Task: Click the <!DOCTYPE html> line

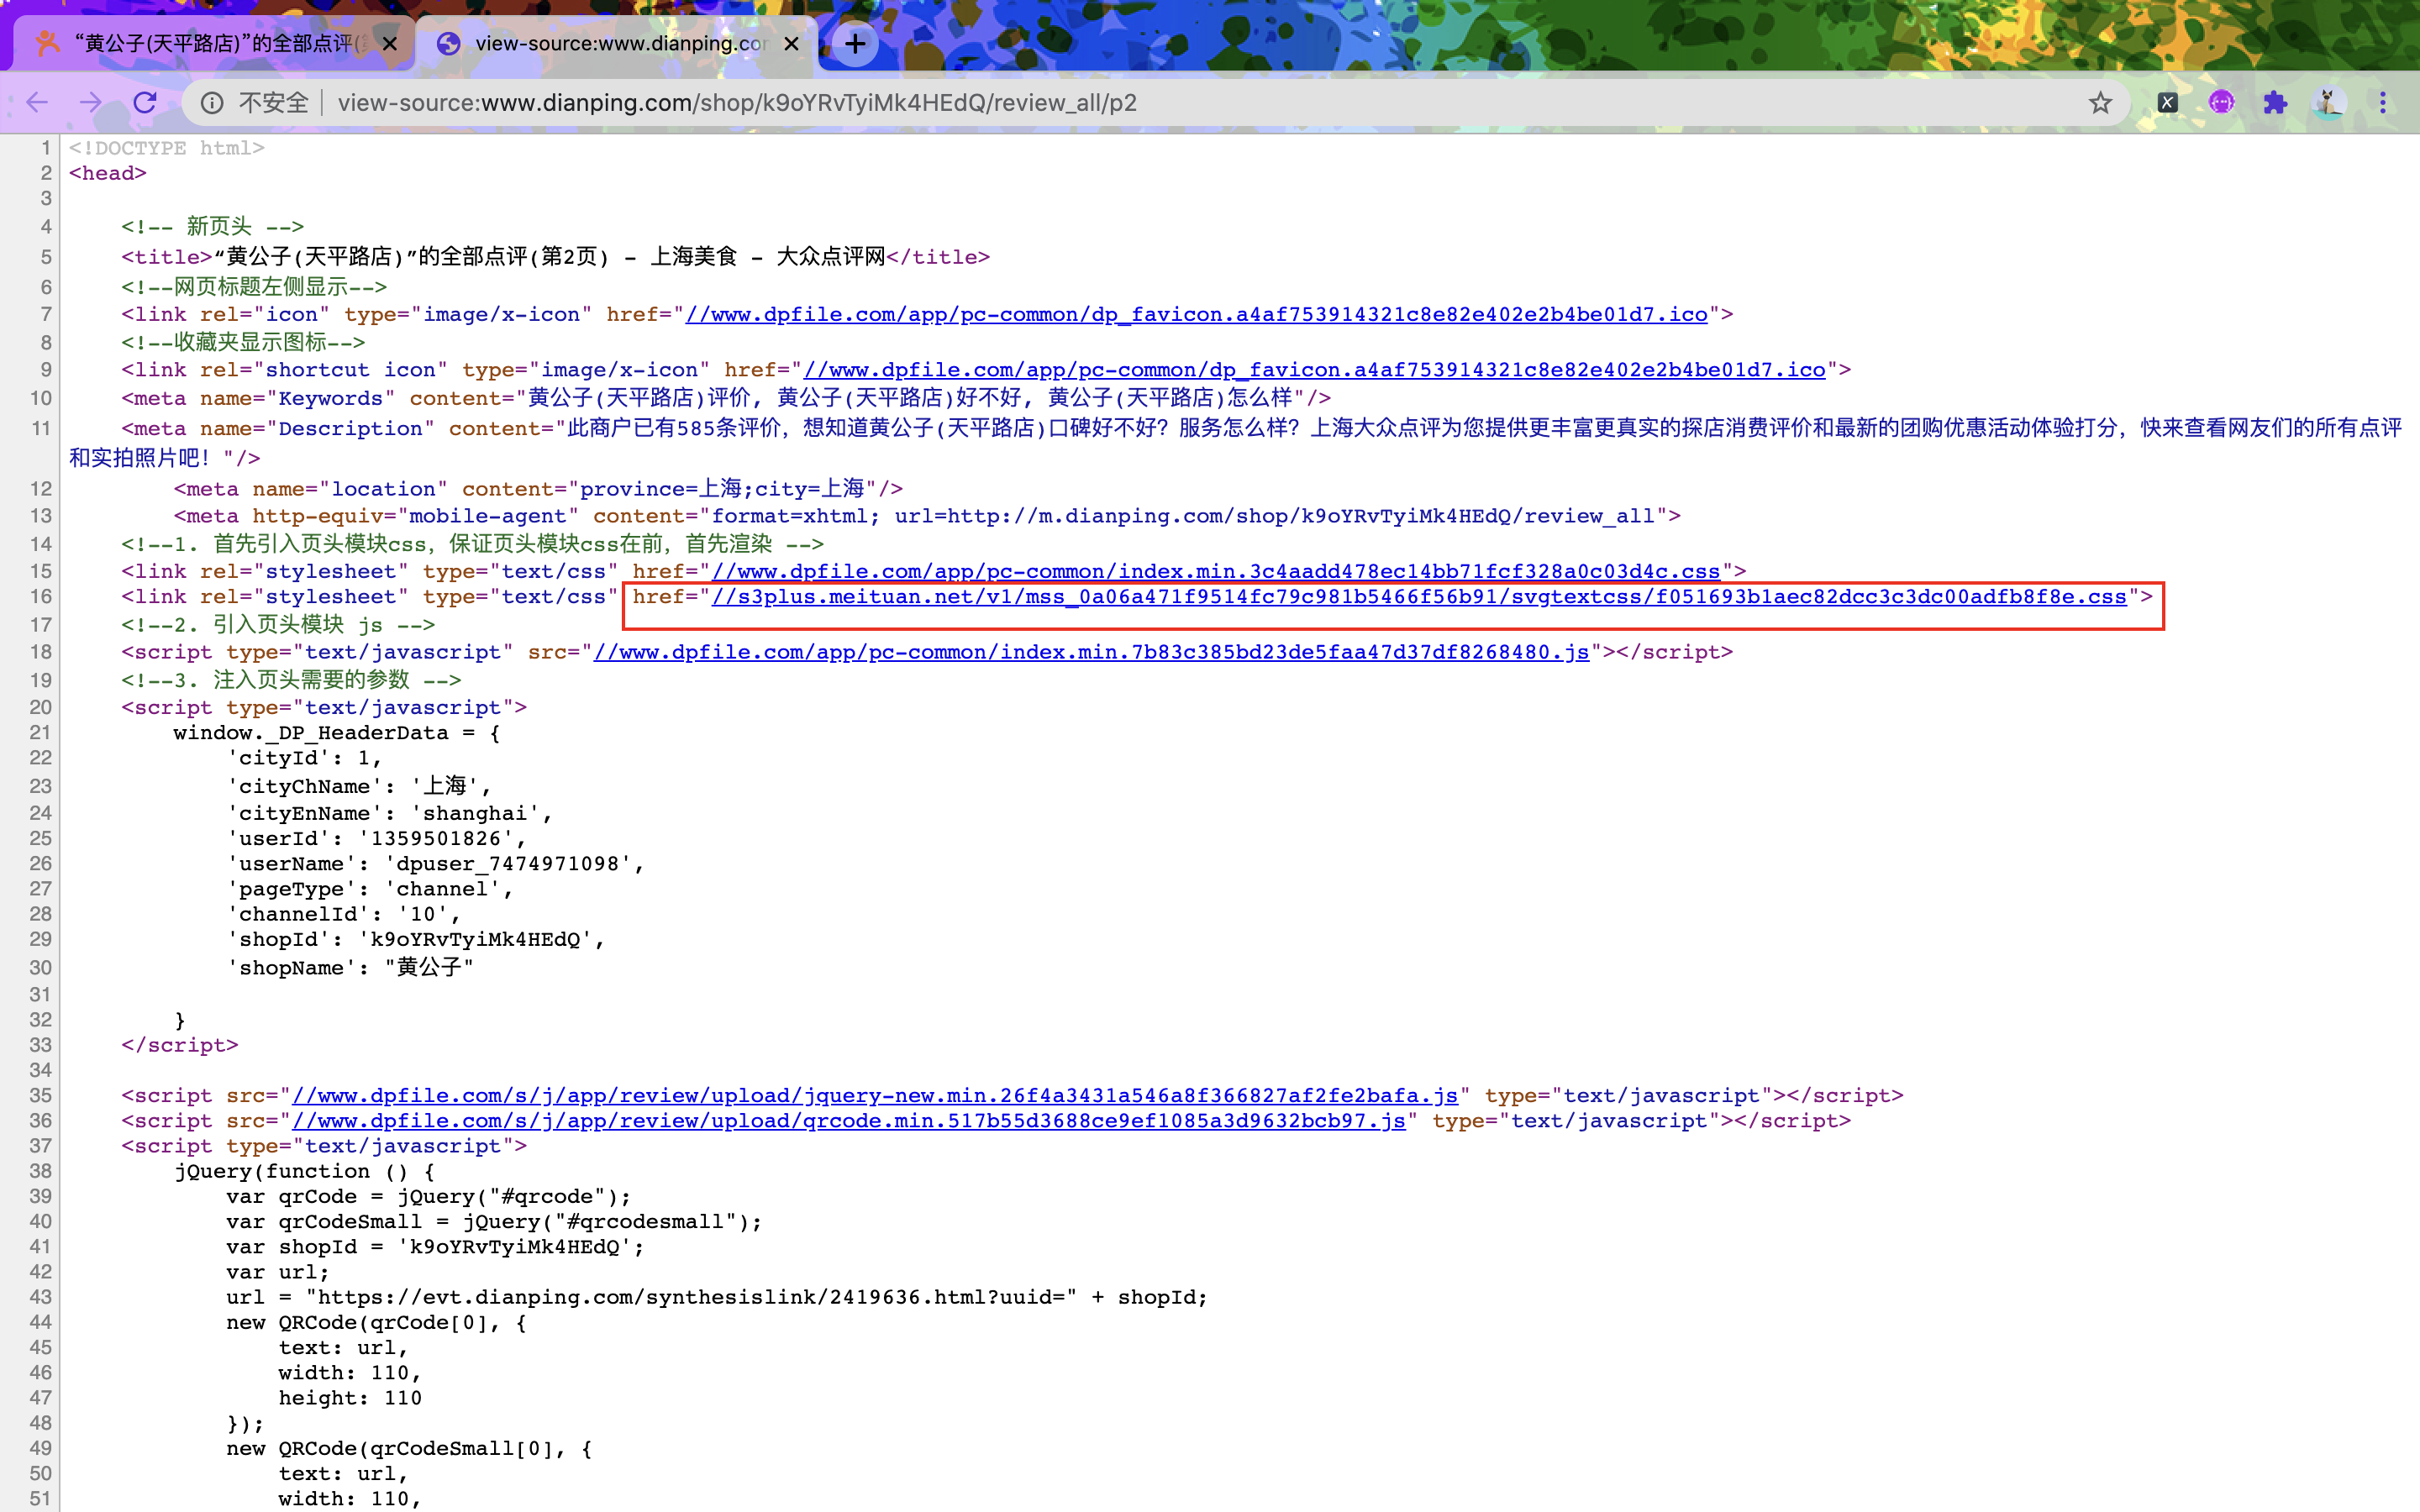Action: coord(167,148)
